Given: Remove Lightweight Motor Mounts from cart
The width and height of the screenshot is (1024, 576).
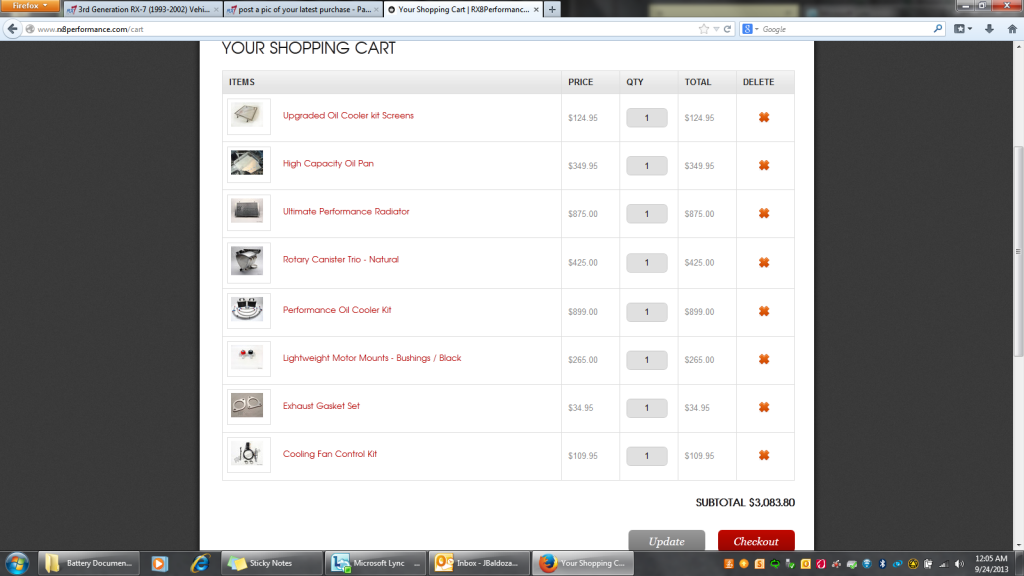Looking at the screenshot, I should (763, 359).
